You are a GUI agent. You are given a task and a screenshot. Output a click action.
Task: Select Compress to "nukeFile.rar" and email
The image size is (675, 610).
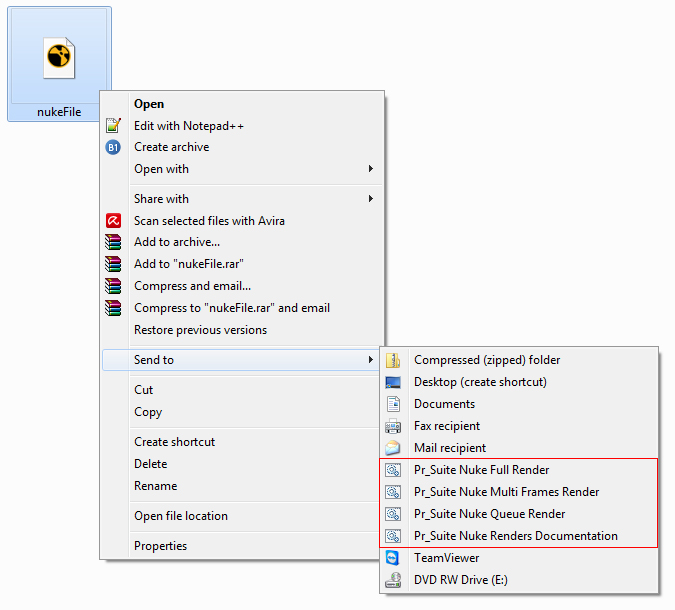(231, 308)
